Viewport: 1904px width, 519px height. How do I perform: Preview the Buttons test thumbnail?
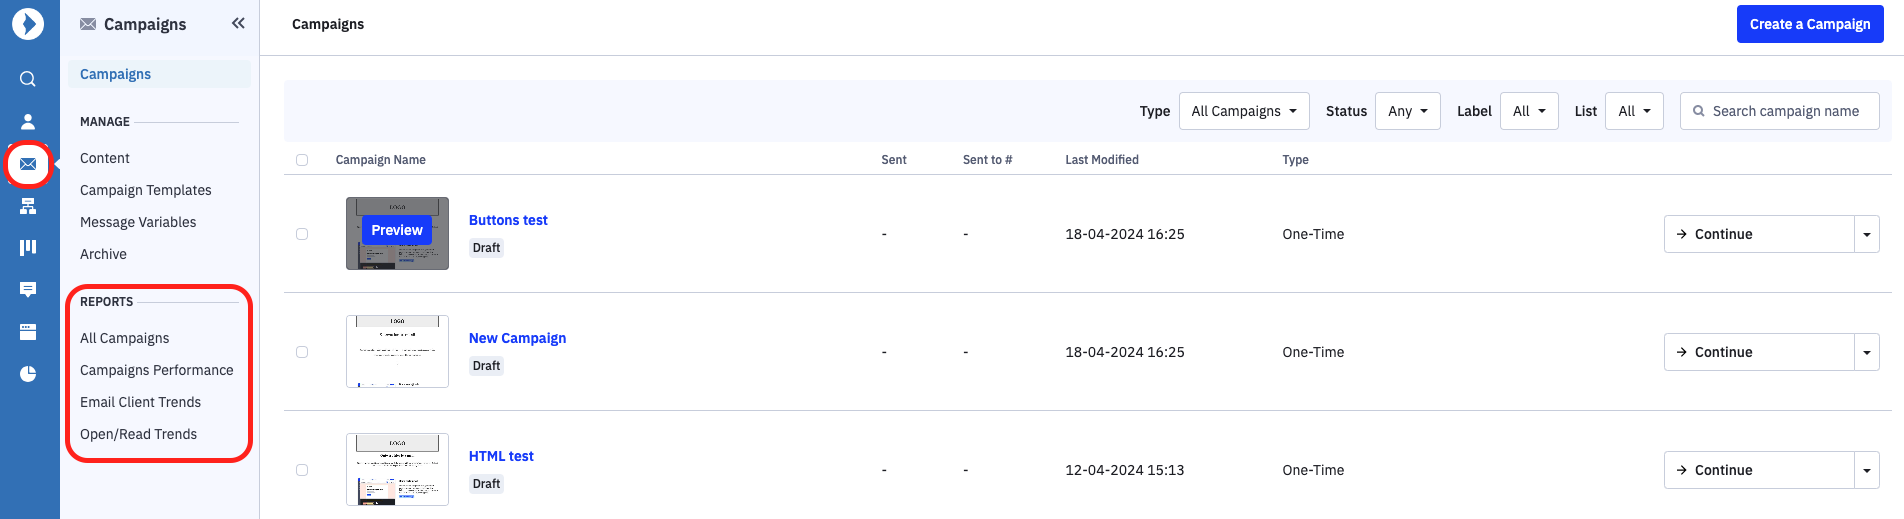397,230
